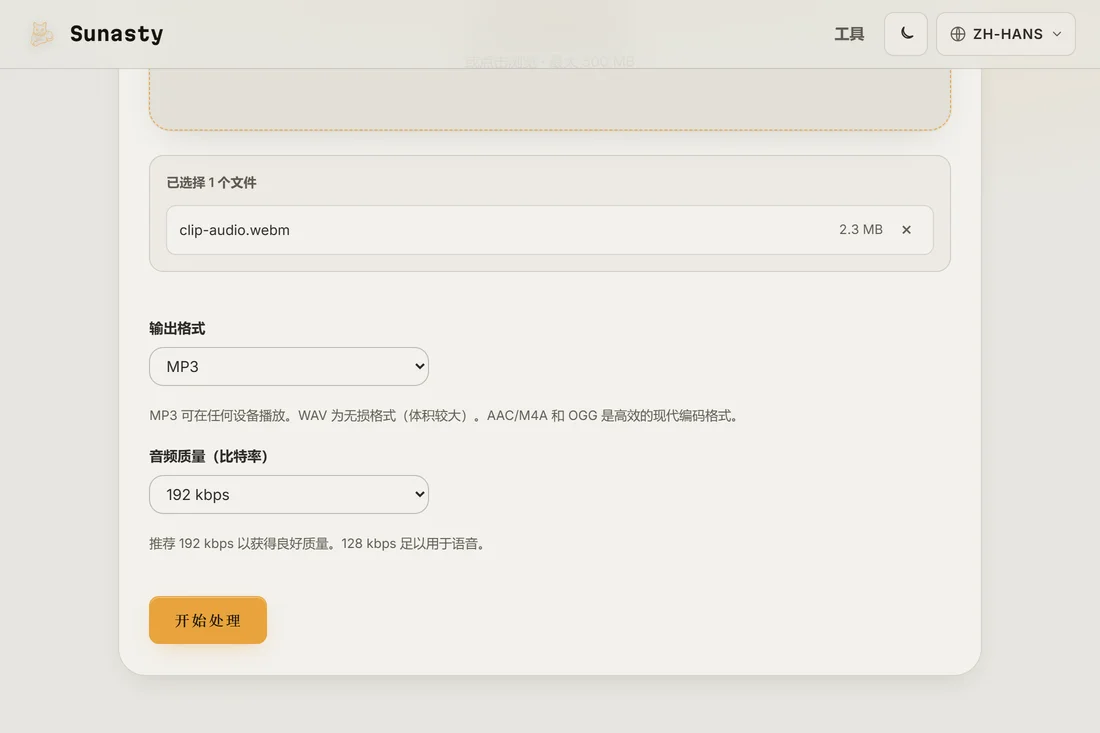Click the 2.3 MB file size
1100x733 pixels.
[861, 229]
